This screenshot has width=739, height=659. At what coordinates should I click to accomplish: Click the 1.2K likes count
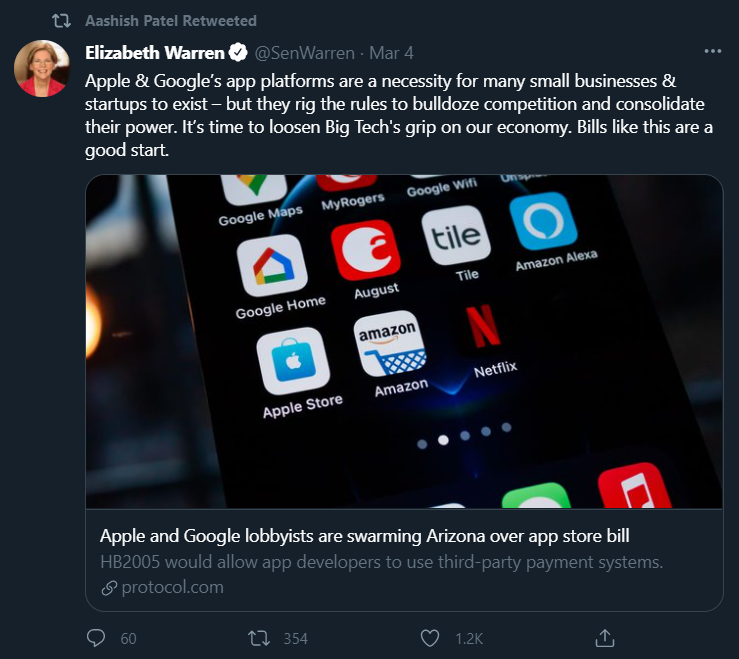469,639
